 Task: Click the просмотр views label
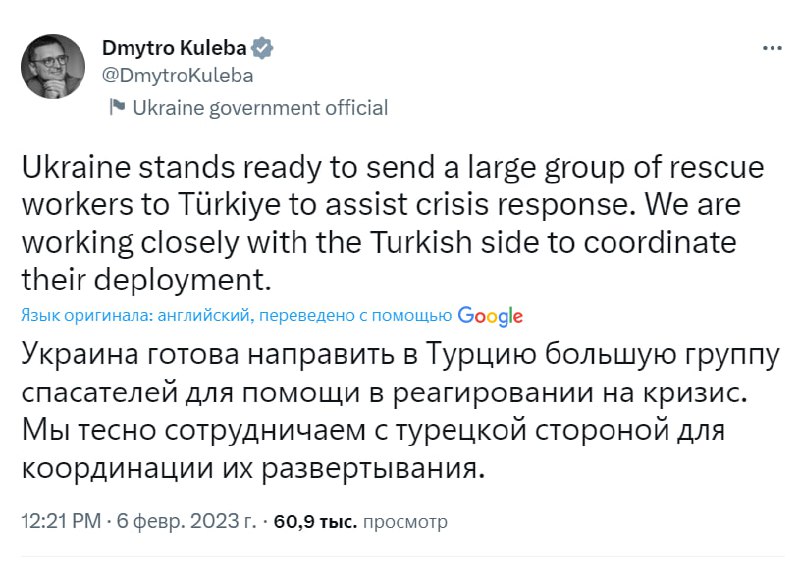coord(404,521)
